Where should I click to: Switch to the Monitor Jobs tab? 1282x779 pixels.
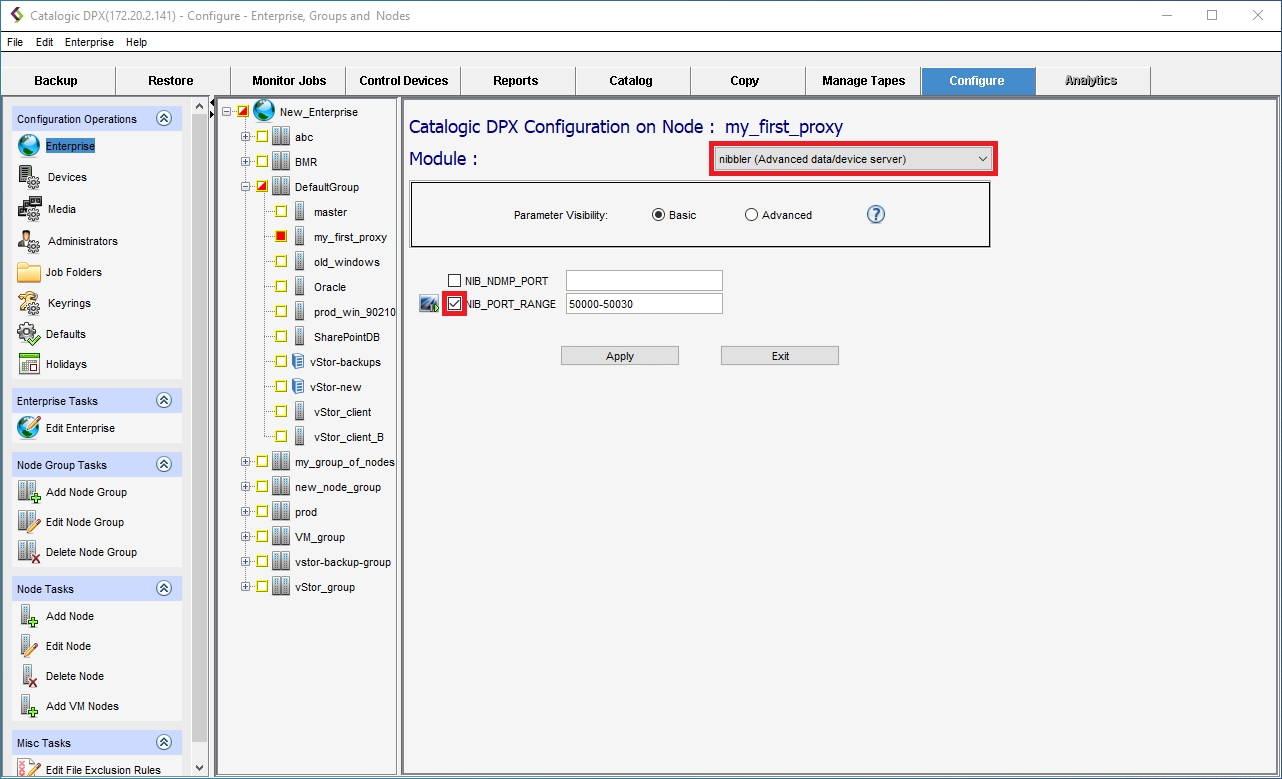point(288,81)
